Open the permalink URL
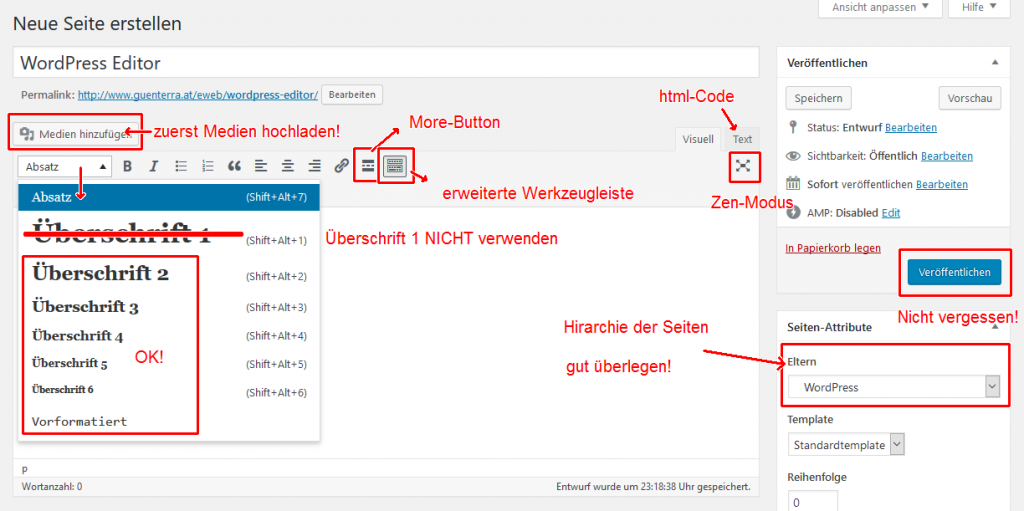 click(198, 95)
